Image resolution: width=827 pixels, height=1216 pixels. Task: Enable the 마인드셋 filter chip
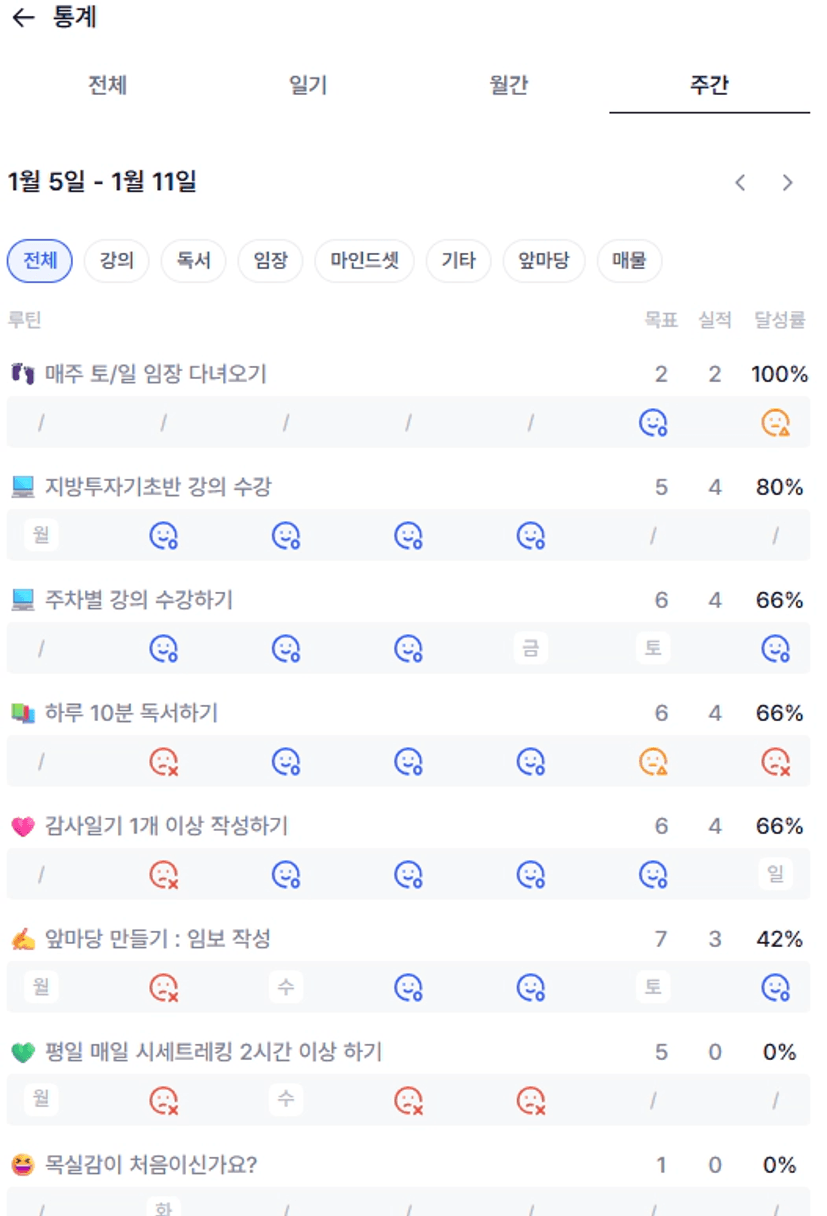click(364, 262)
